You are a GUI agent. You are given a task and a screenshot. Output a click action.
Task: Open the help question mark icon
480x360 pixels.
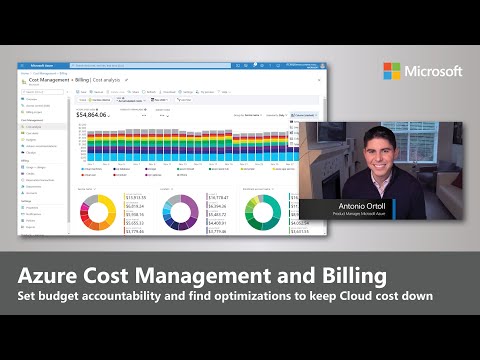[270, 66]
